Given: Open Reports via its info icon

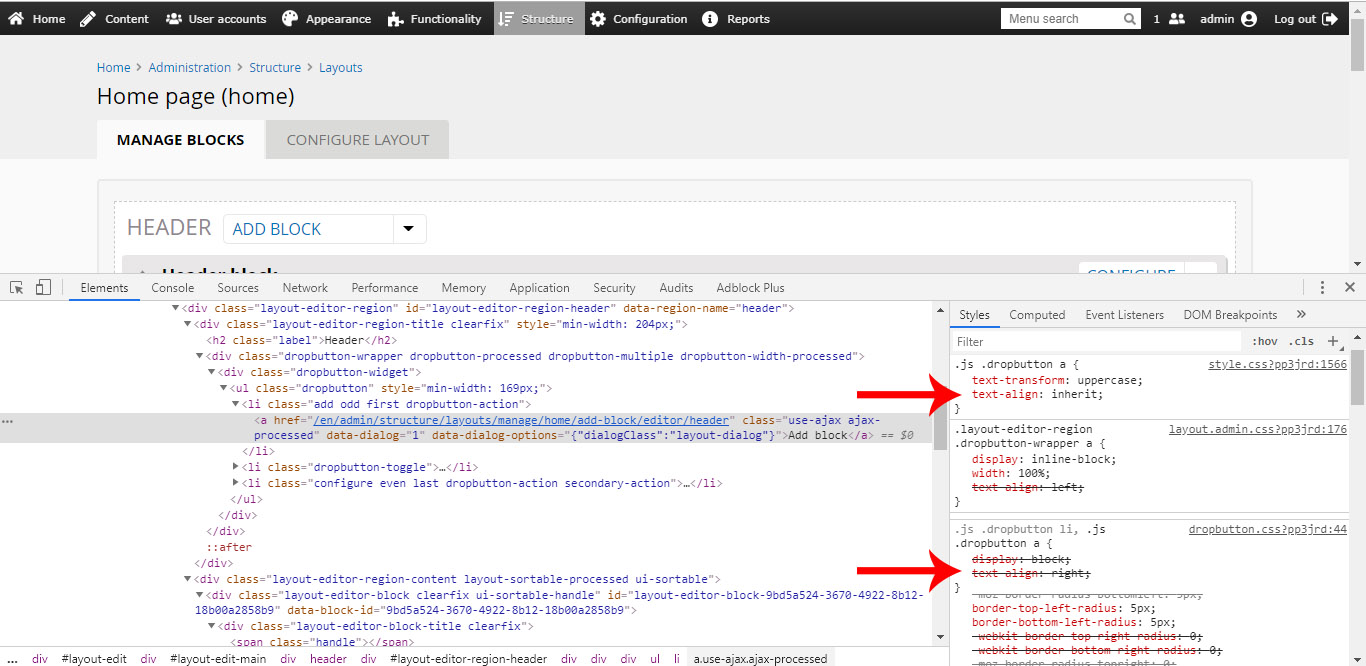Looking at the screenshot, I should pyautogui.click(x=709, y=18).
